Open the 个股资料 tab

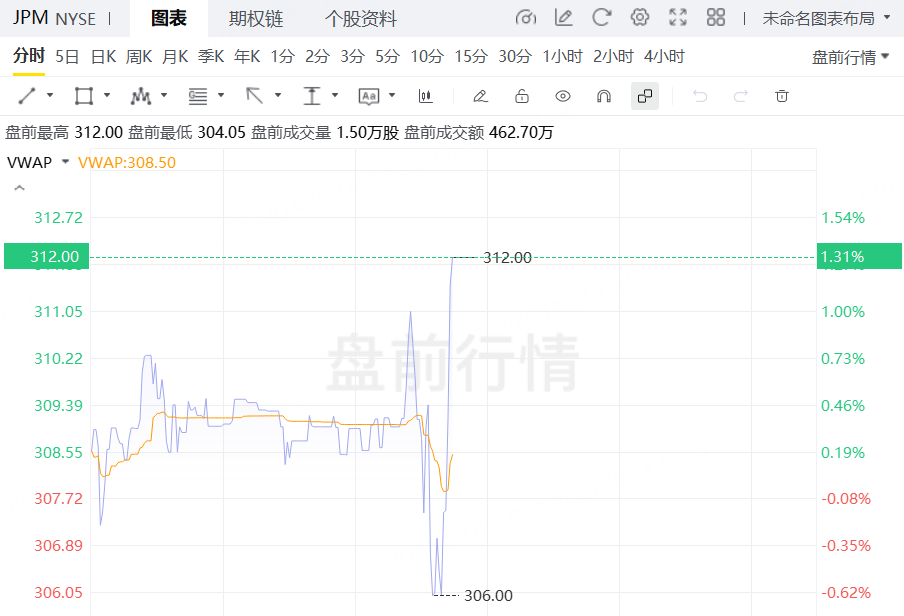coord(361,19)
